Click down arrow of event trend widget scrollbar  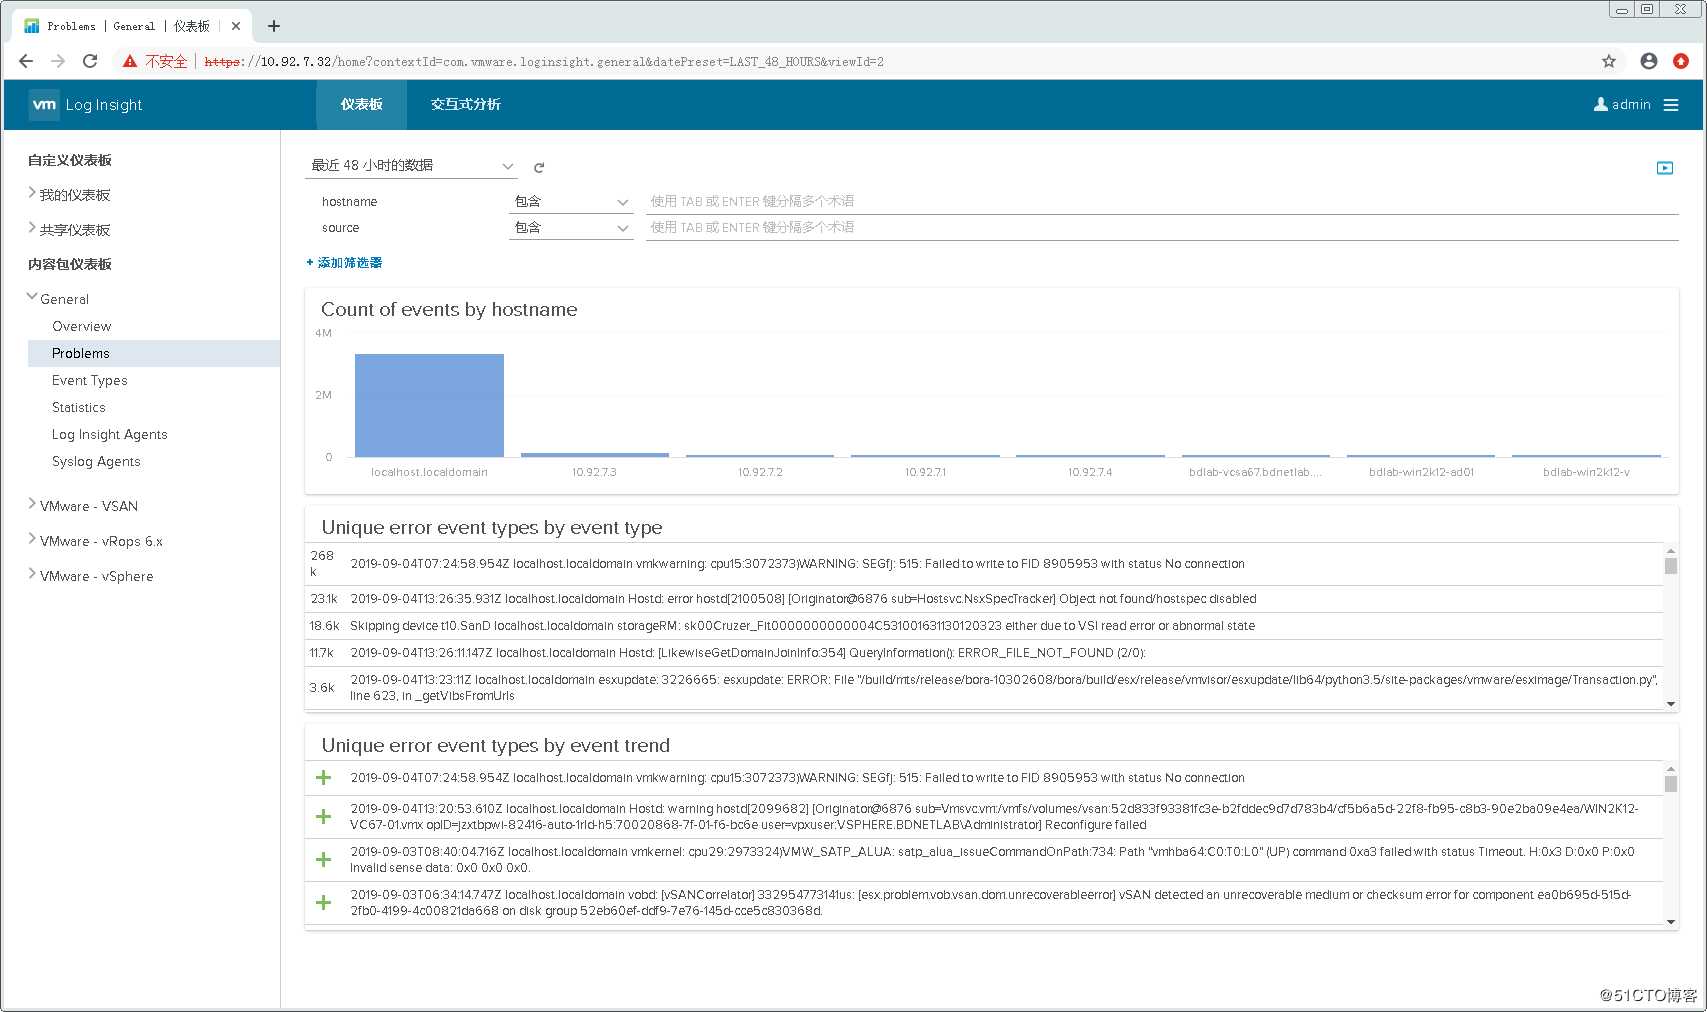tap(1671, 922)
